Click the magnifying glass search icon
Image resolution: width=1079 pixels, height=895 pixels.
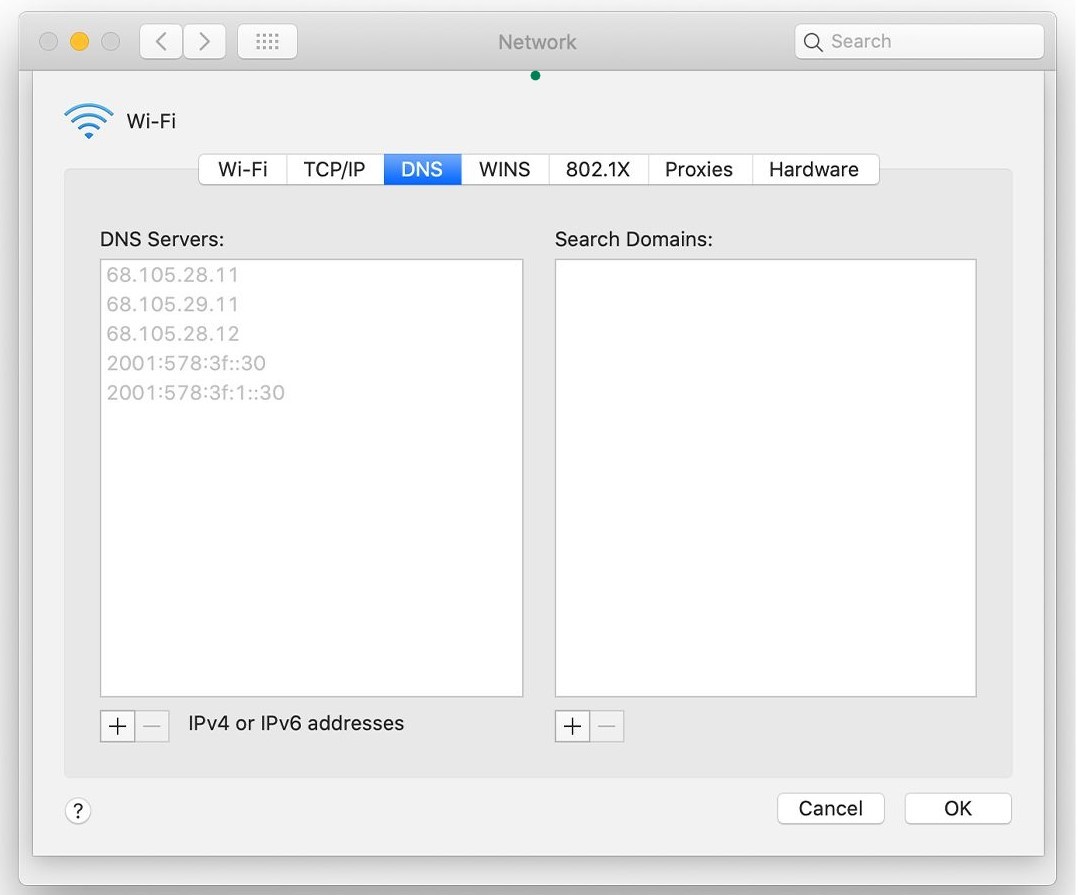point(814,42)
